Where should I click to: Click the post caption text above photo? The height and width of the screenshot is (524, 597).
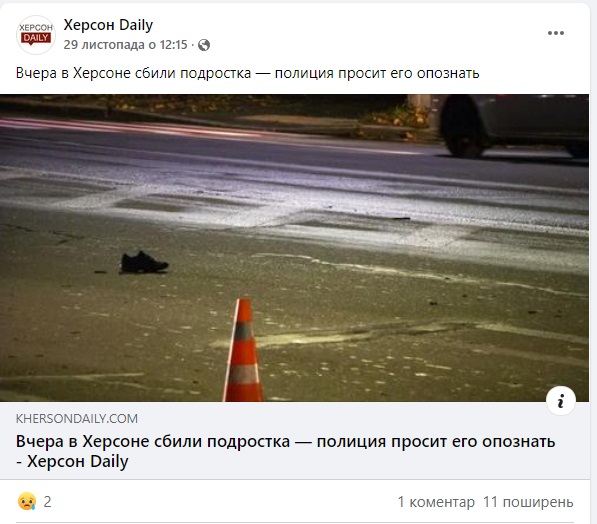tap(247, 73)
